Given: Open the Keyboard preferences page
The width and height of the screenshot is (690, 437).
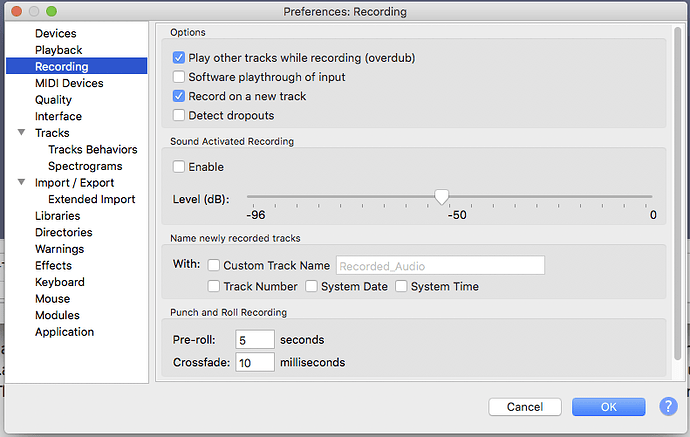Looking at the screenshot, I should 59,282.
